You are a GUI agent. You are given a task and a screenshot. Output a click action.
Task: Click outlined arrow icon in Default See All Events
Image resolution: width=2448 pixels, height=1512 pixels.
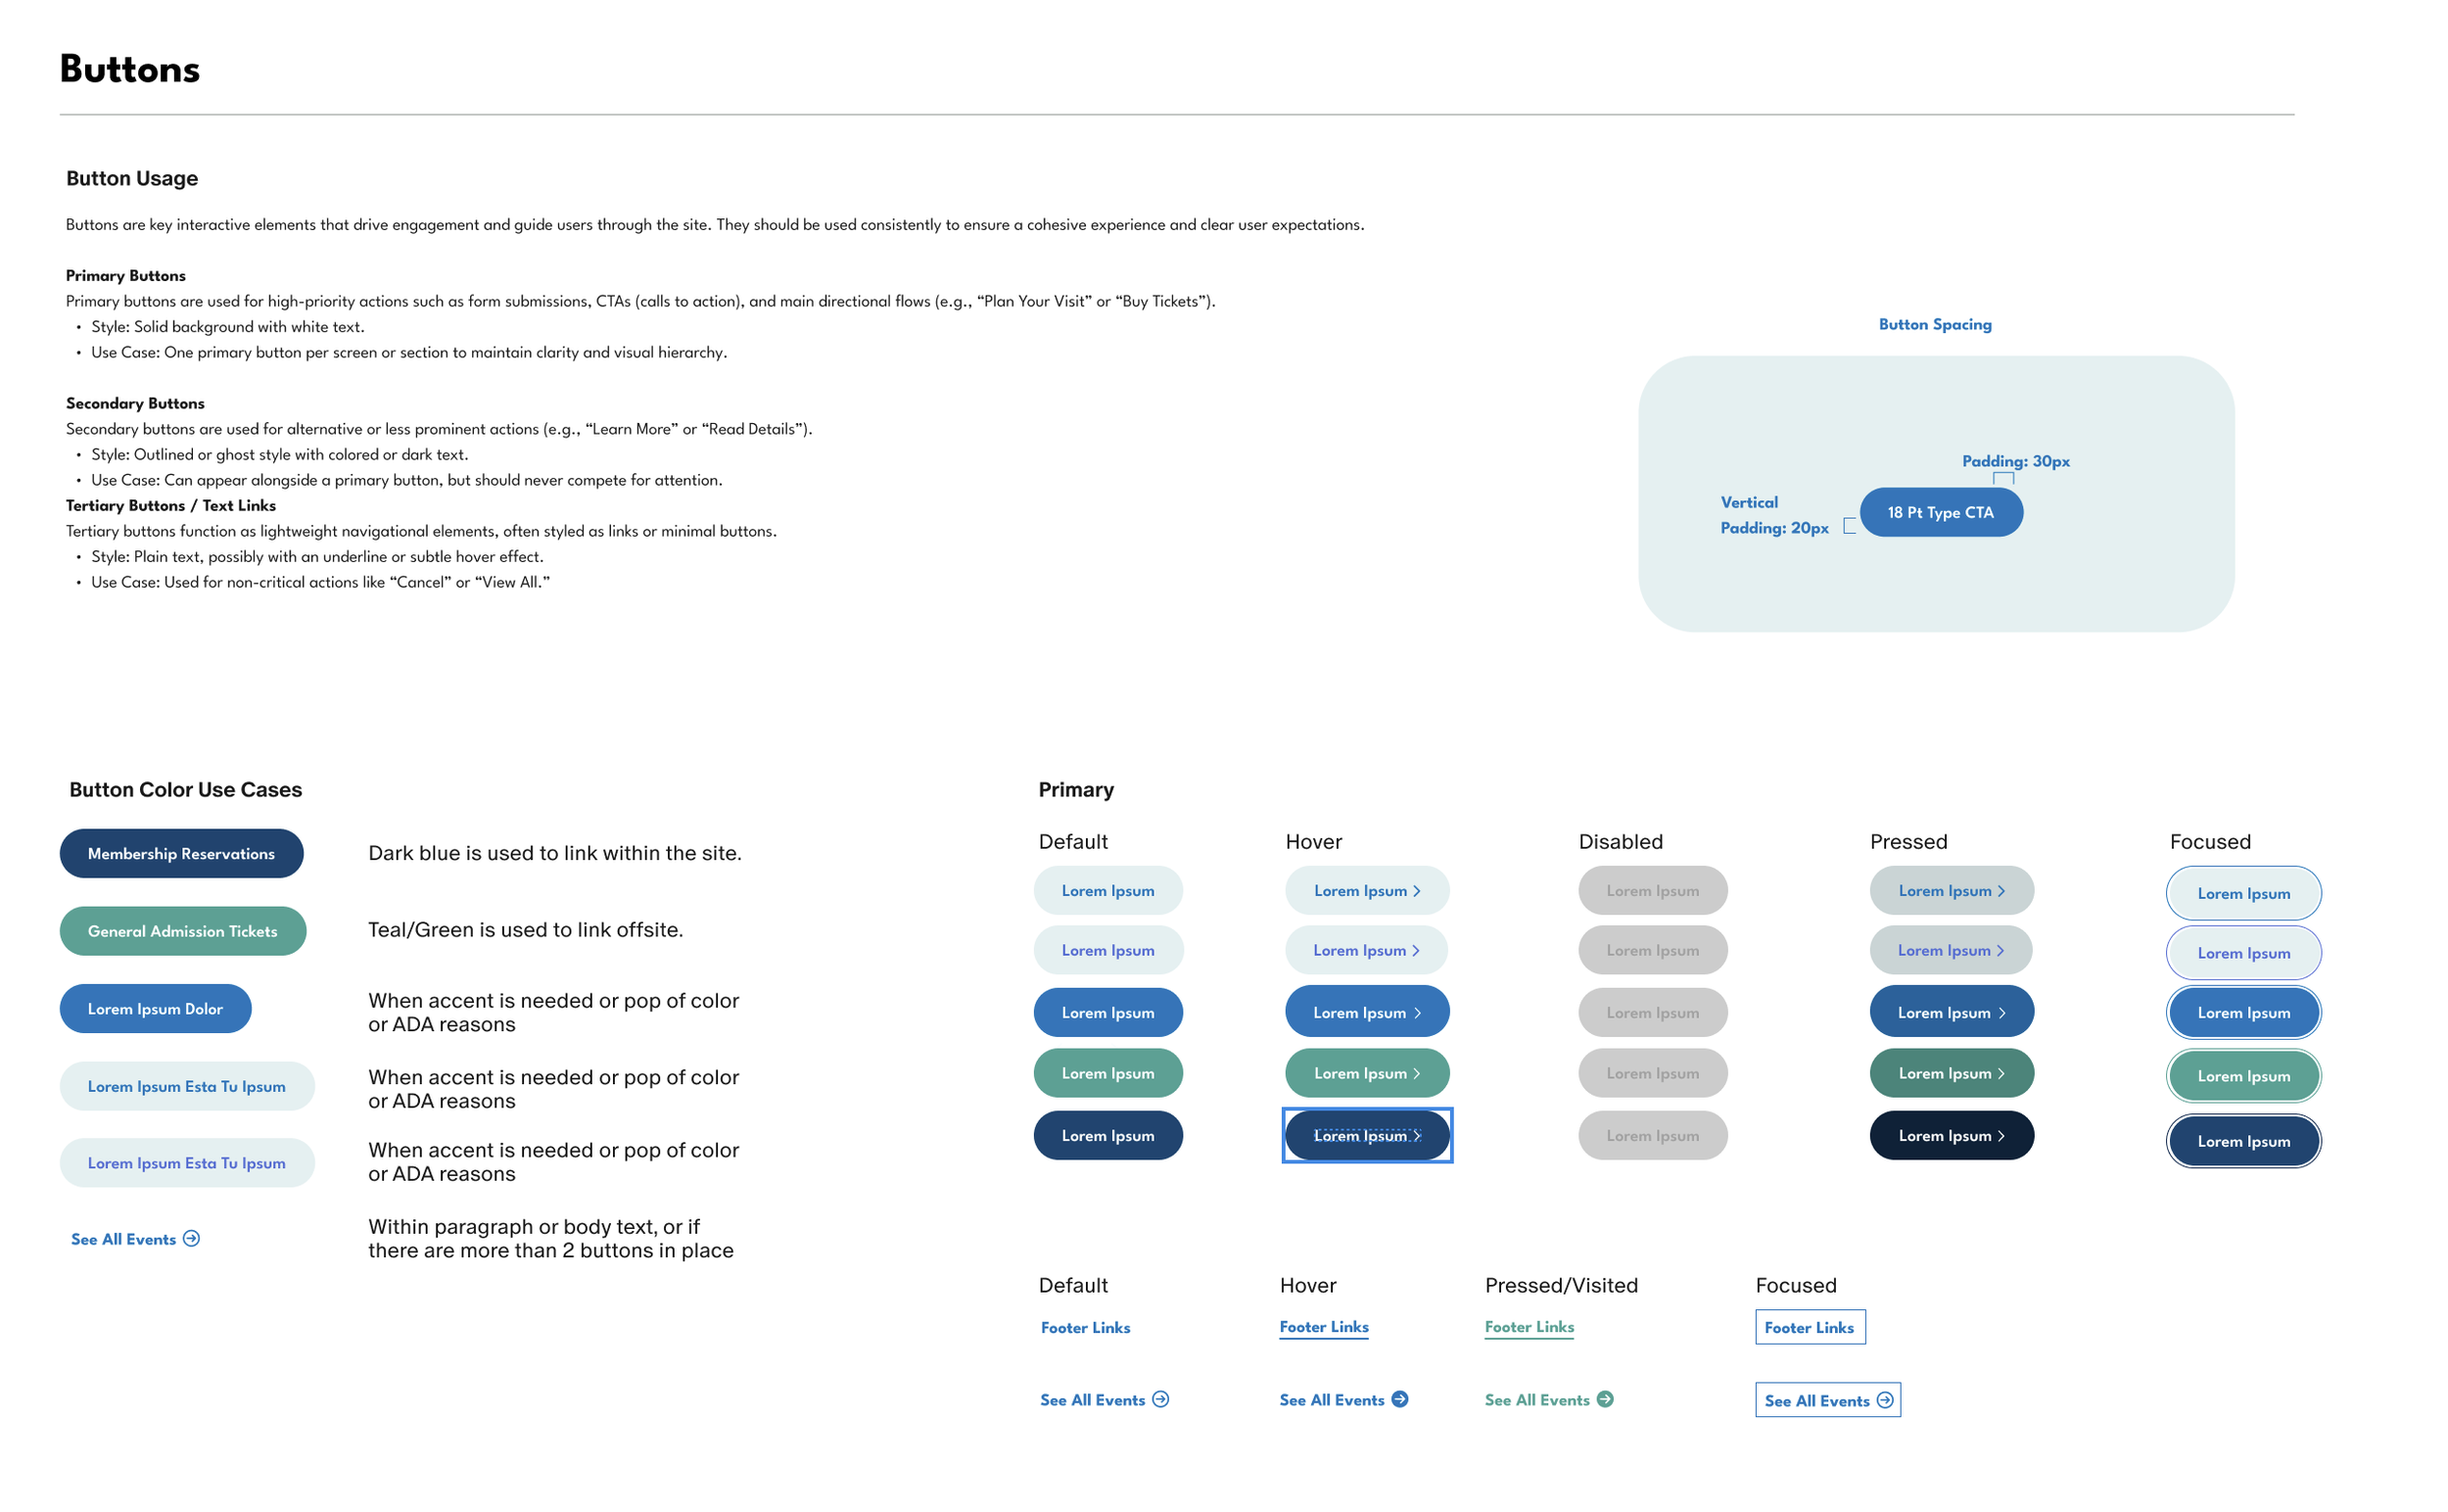point(1161,1400)
